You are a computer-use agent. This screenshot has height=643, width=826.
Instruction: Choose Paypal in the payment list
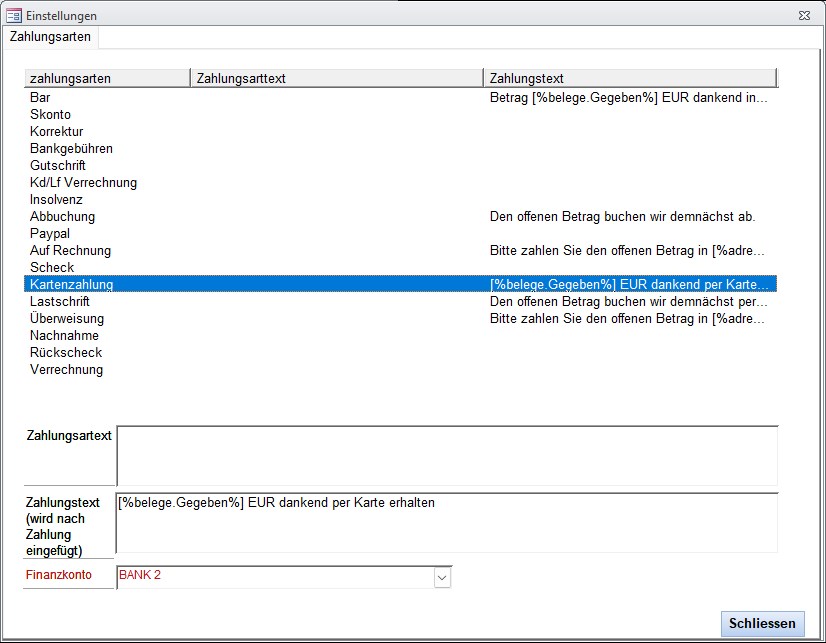[50, 234]
